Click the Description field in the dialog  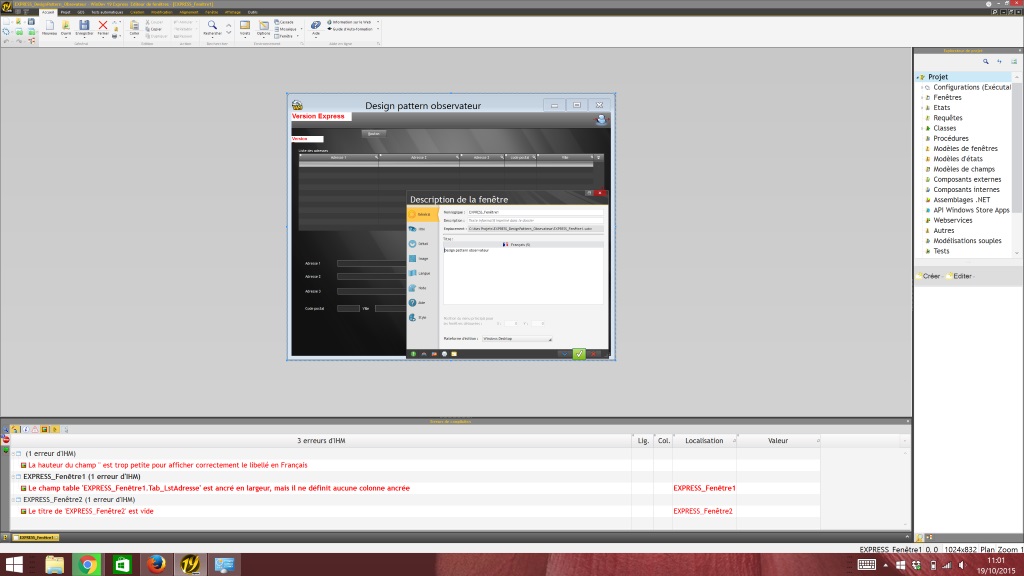click(x=535, y=221)
